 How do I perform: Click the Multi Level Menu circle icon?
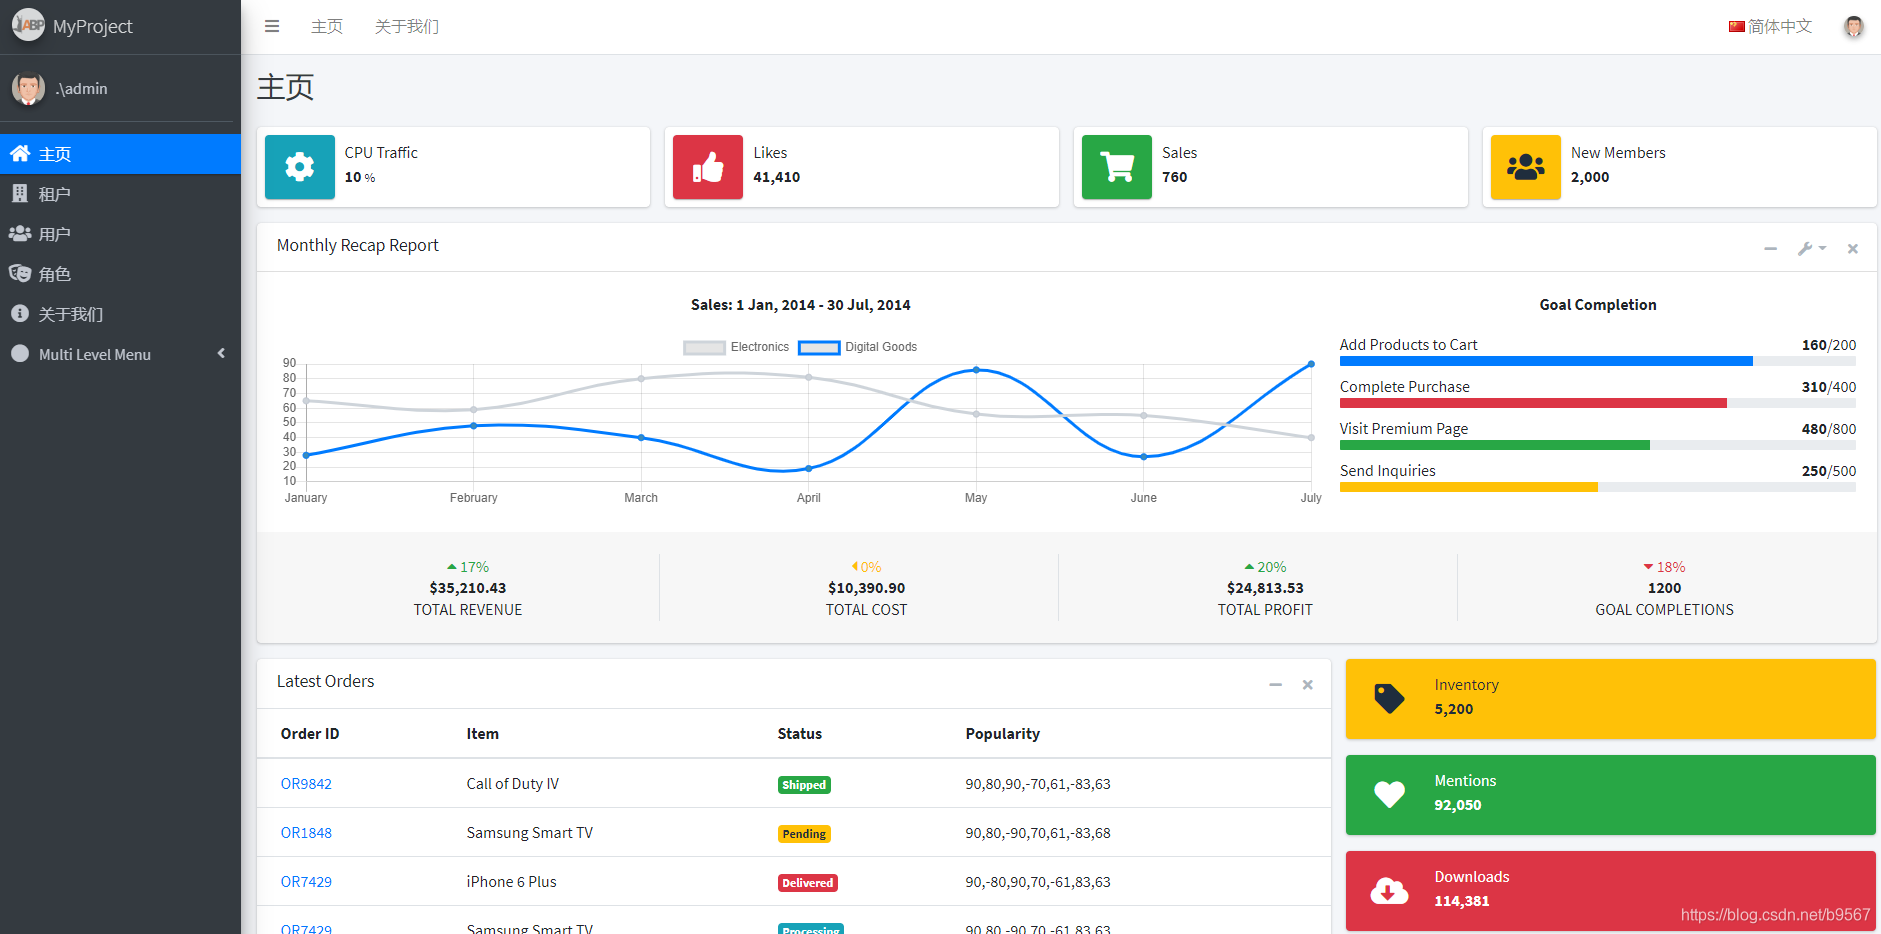19,353
